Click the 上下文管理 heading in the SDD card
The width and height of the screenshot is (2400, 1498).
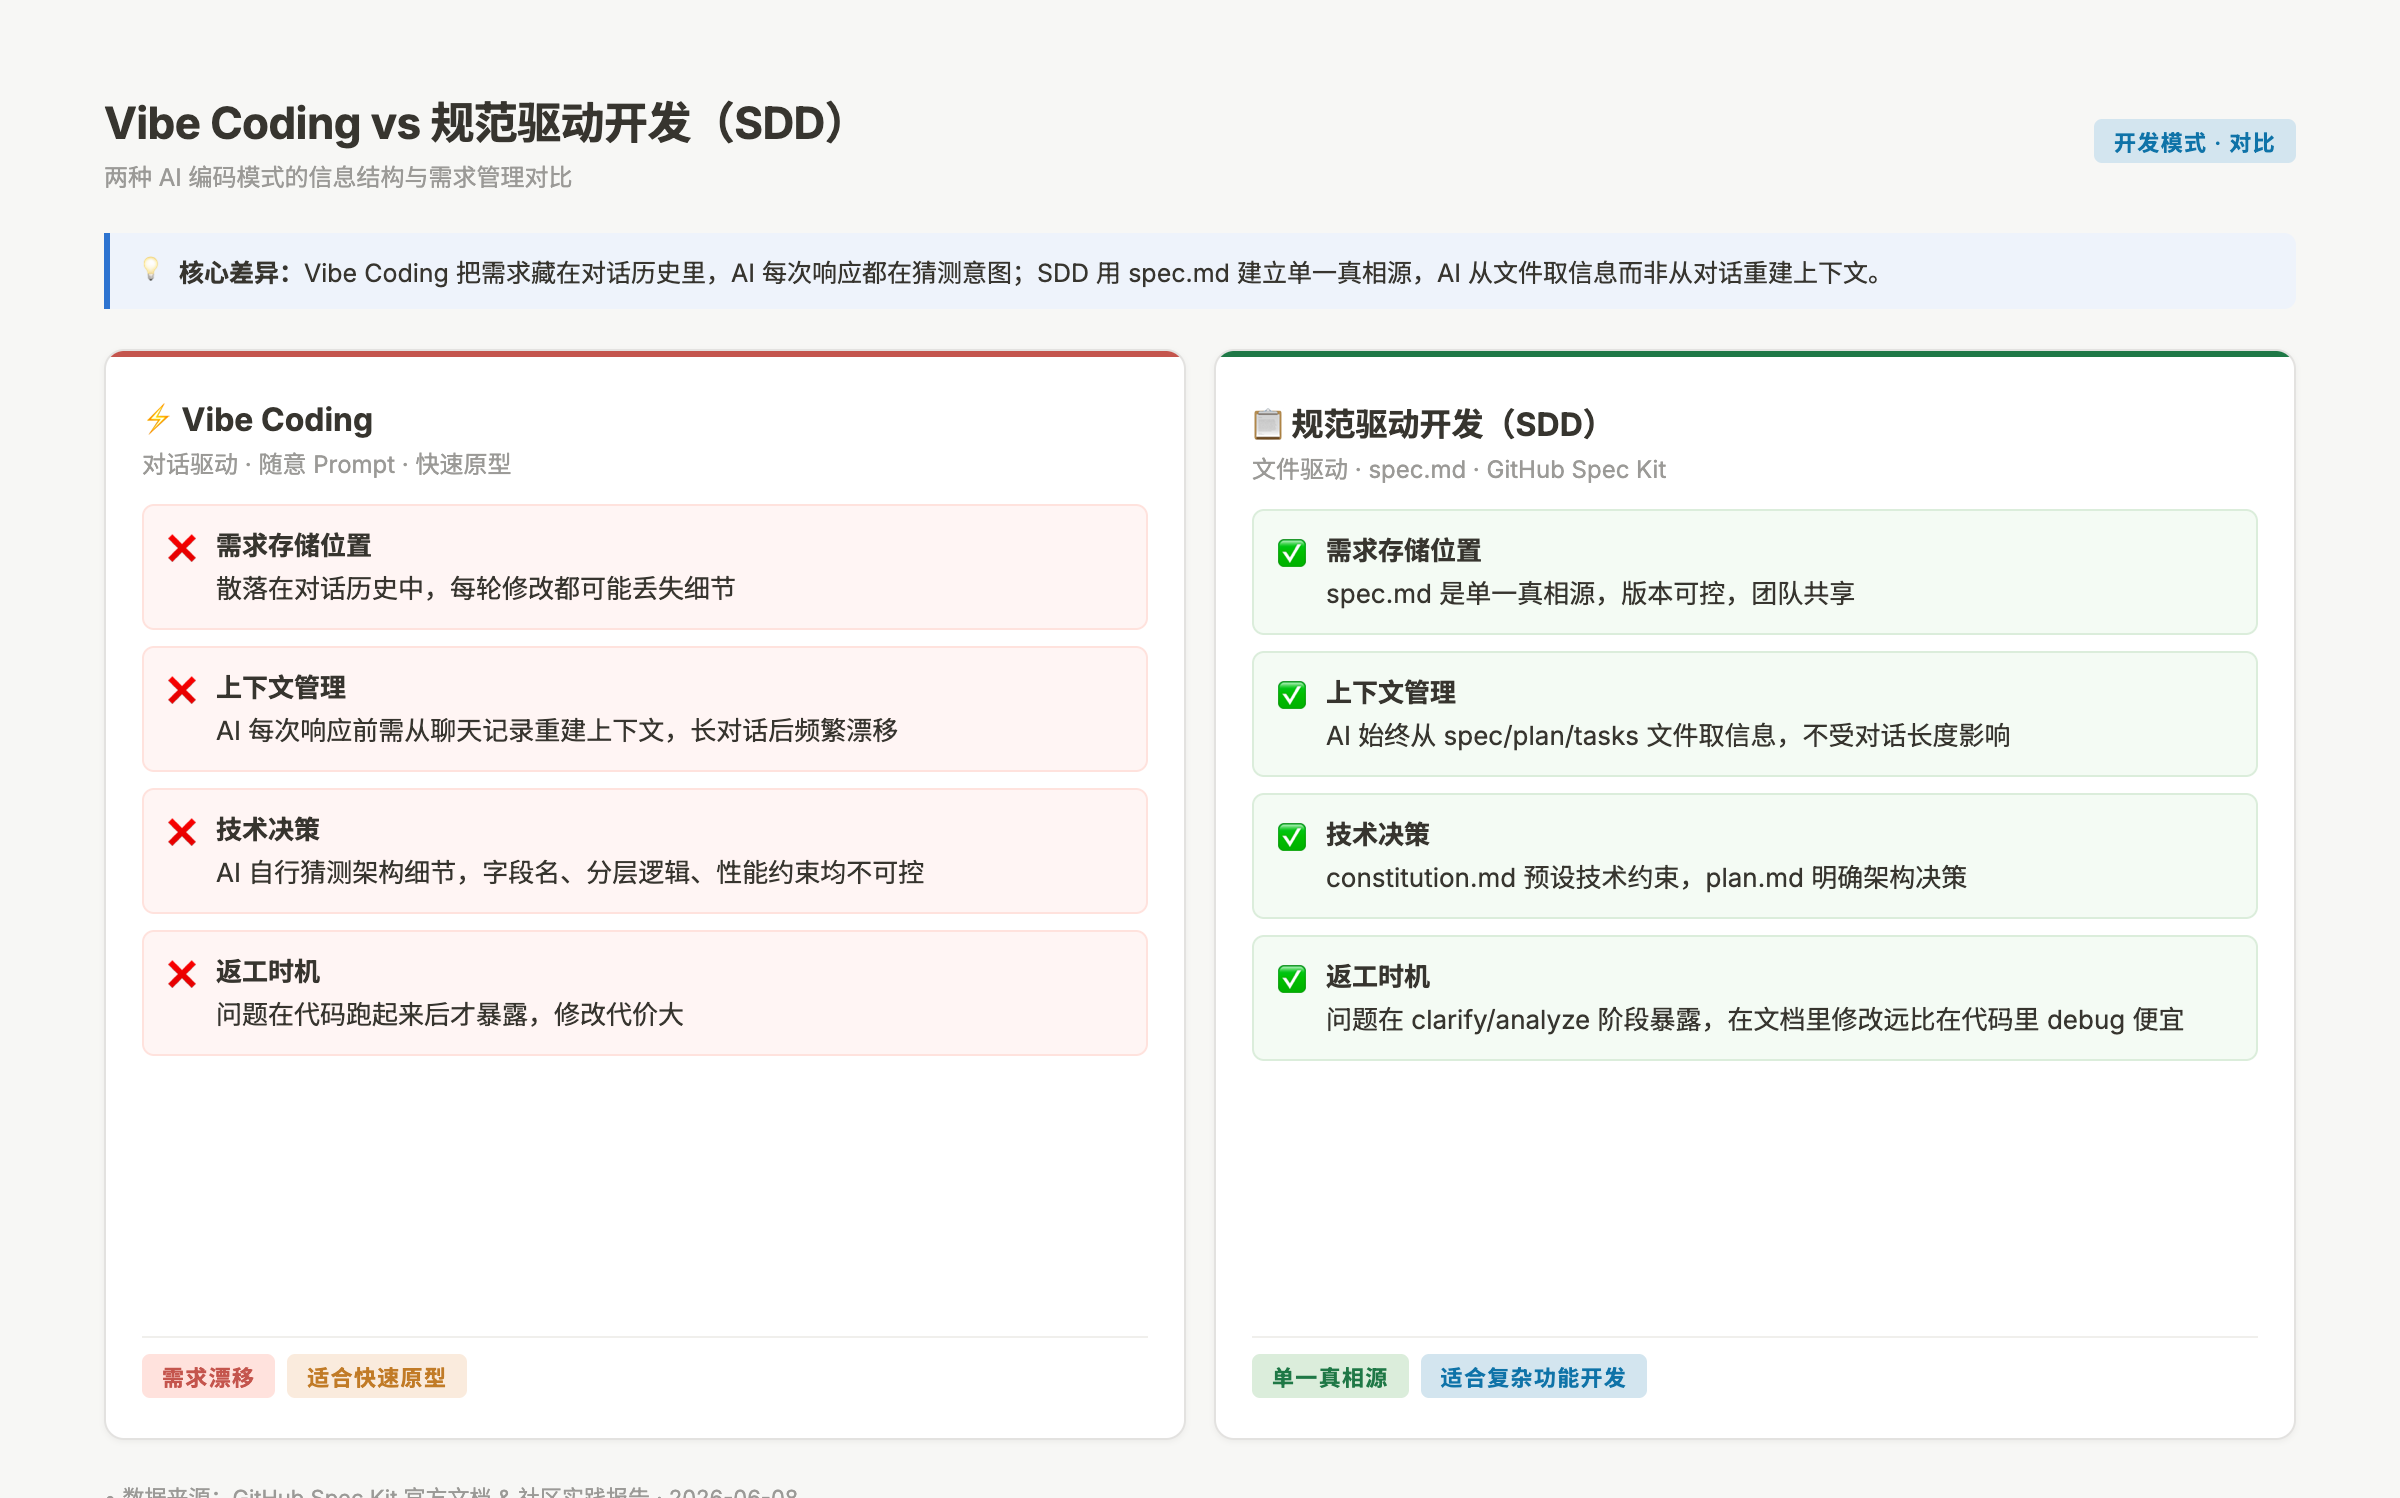click(x=1390, y=693)
